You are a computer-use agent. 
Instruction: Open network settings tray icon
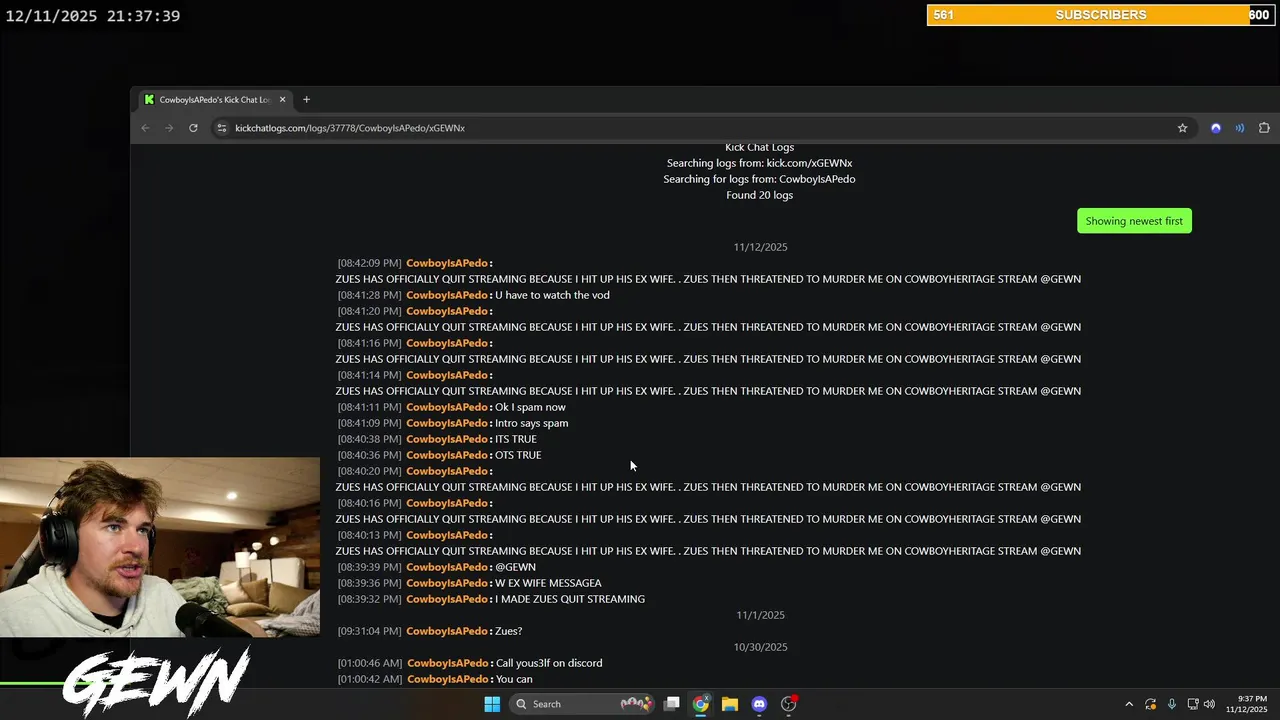click(x=1193, y=704)
